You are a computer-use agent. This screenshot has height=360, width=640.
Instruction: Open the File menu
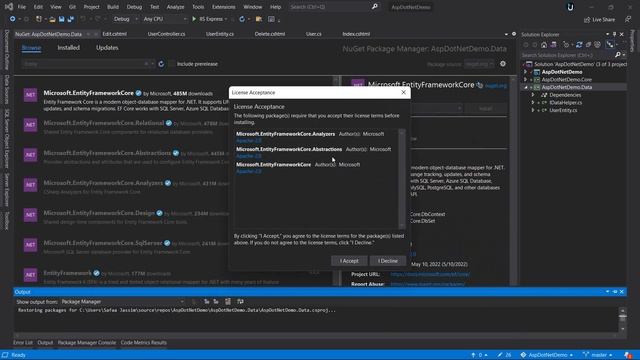22,7
